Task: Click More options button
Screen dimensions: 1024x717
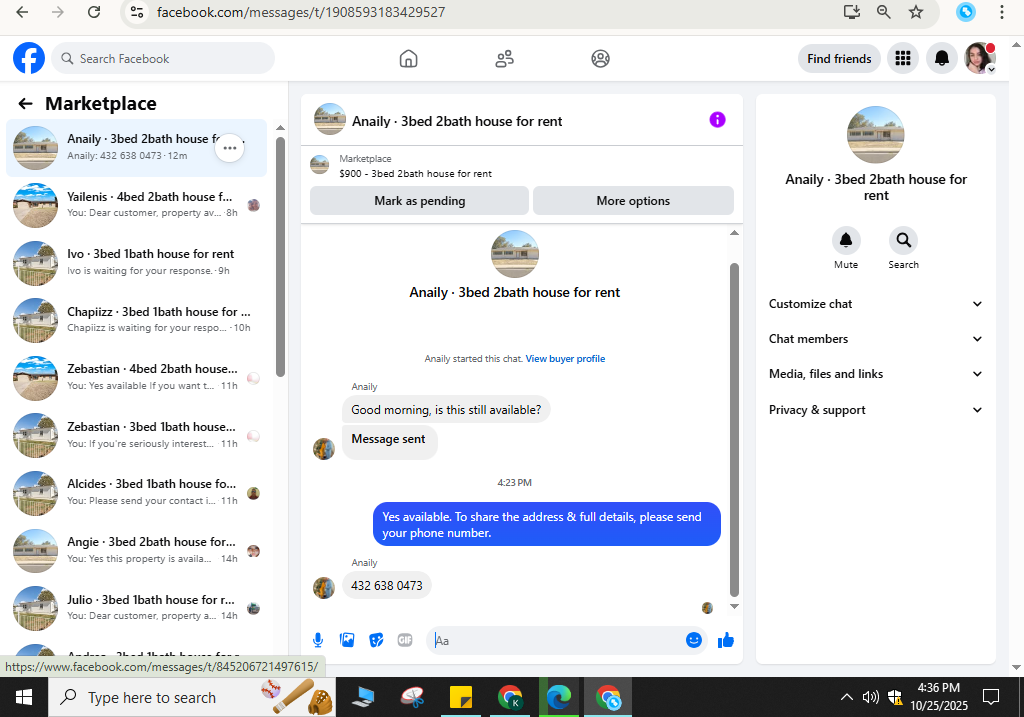Action: click(x=633, y=200)
